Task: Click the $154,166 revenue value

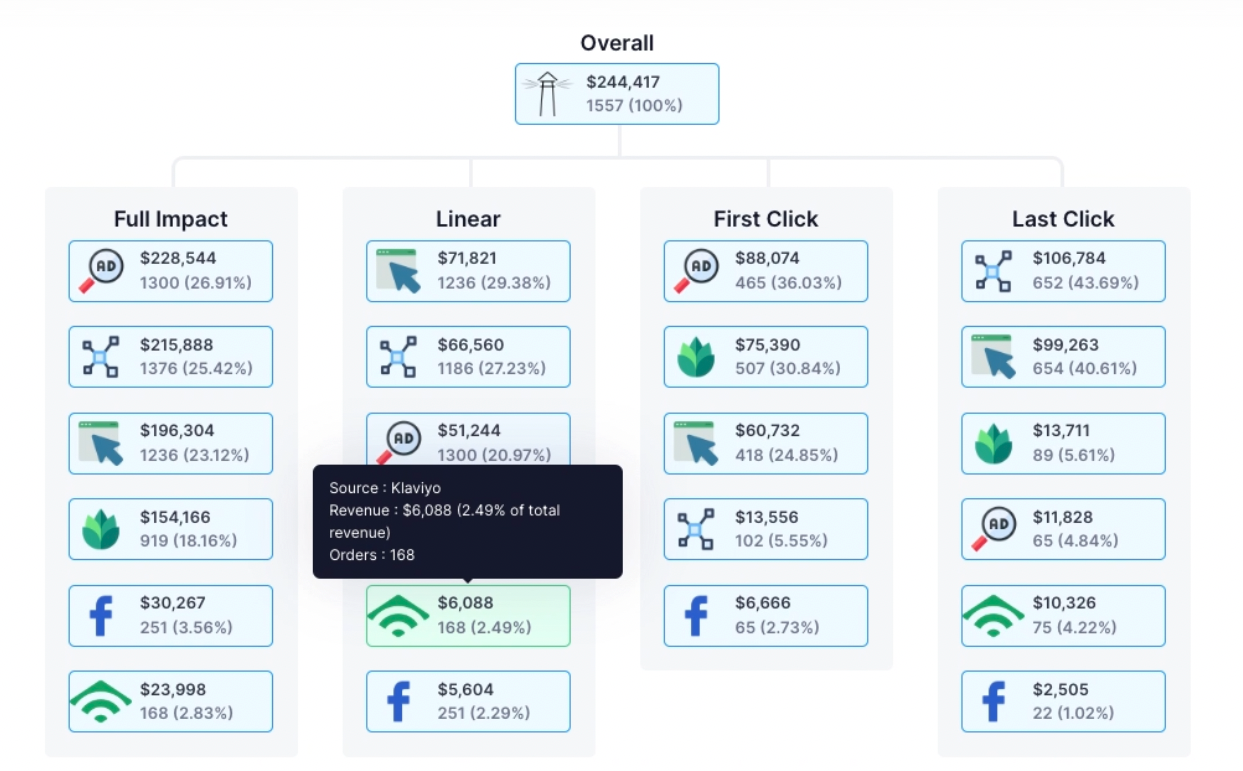Action: click(176, 517)
